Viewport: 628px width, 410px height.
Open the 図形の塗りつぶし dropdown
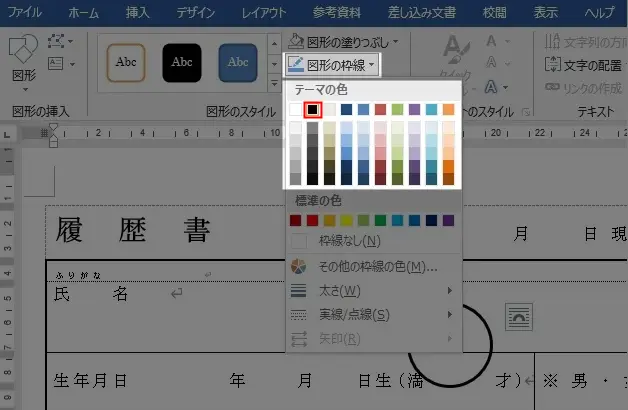pyautogui.click(x=344, y=42)
